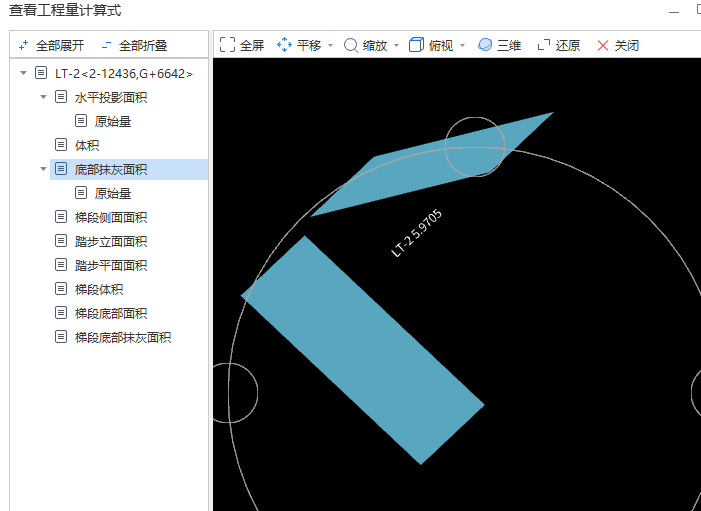This screenshot has height=511, width=701.
Task: Click the 全屏 fullscreen icon
Action: pyautogui.click(x=227, y=45)
